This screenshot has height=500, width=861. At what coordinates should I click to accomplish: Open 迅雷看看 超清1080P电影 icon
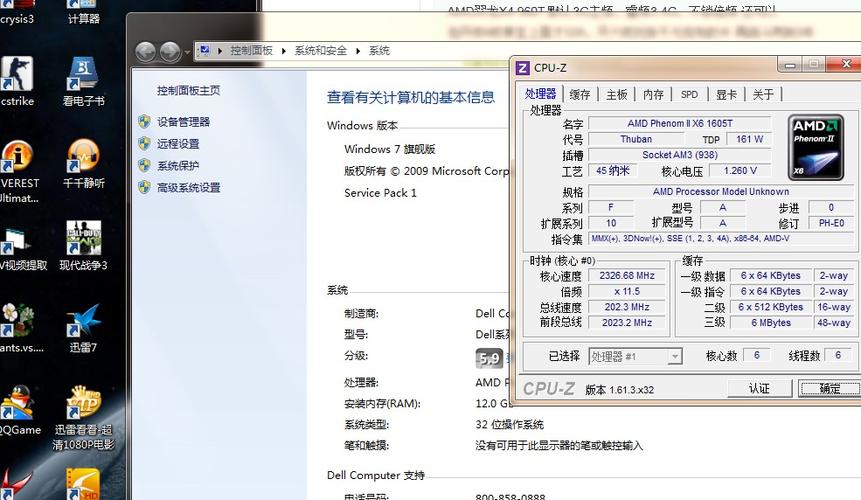83,417
